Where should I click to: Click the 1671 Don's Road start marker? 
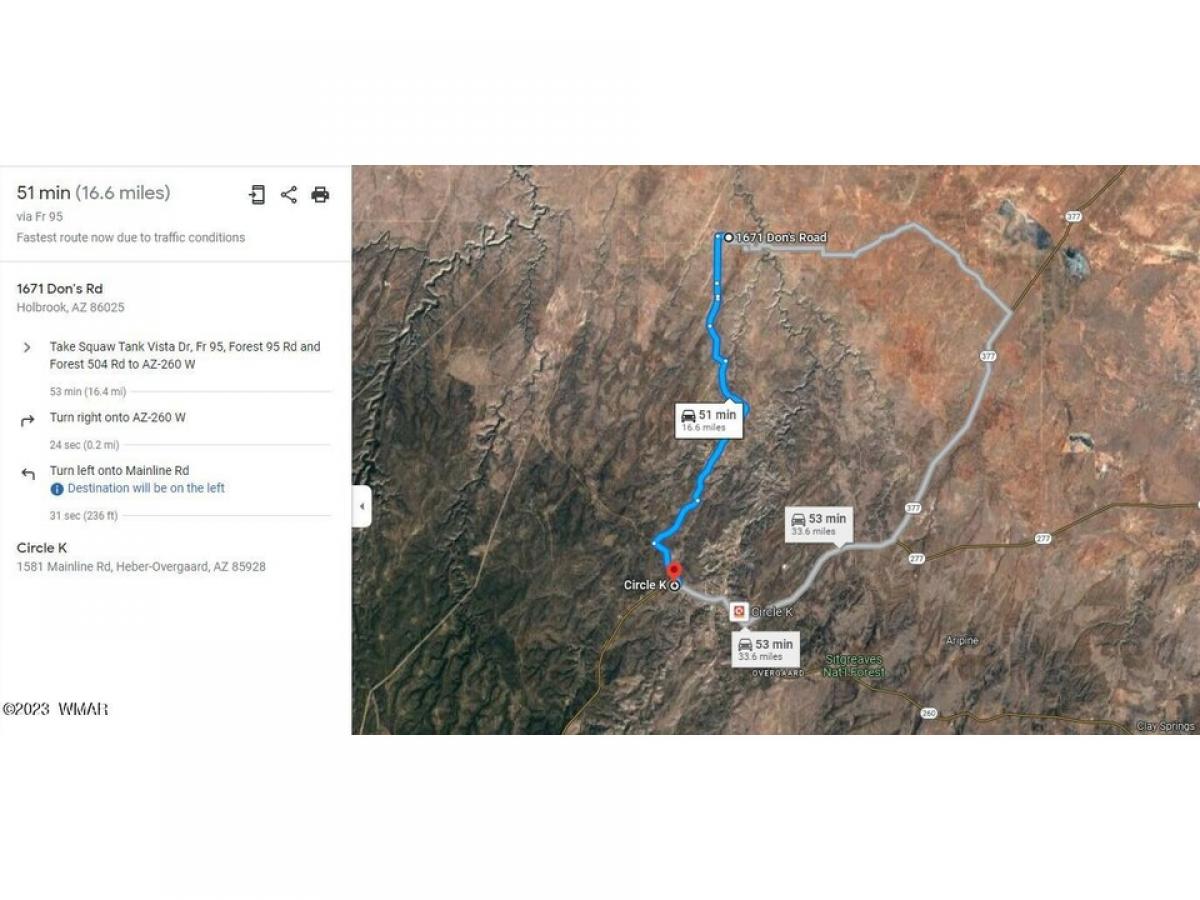tap(728, 237)
